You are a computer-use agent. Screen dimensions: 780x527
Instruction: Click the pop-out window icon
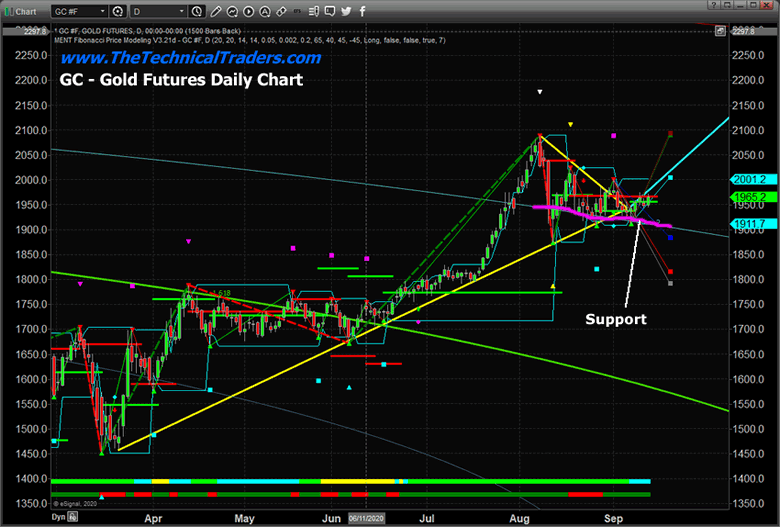[727, 5]
